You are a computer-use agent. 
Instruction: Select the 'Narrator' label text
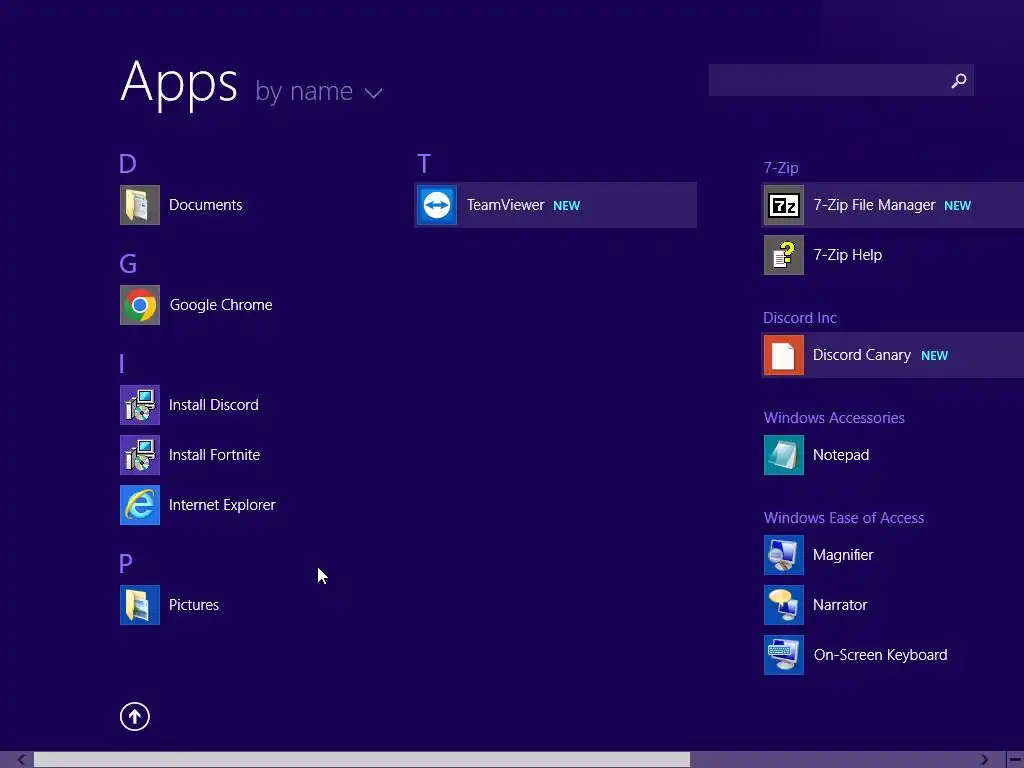(x=840, y=605)
